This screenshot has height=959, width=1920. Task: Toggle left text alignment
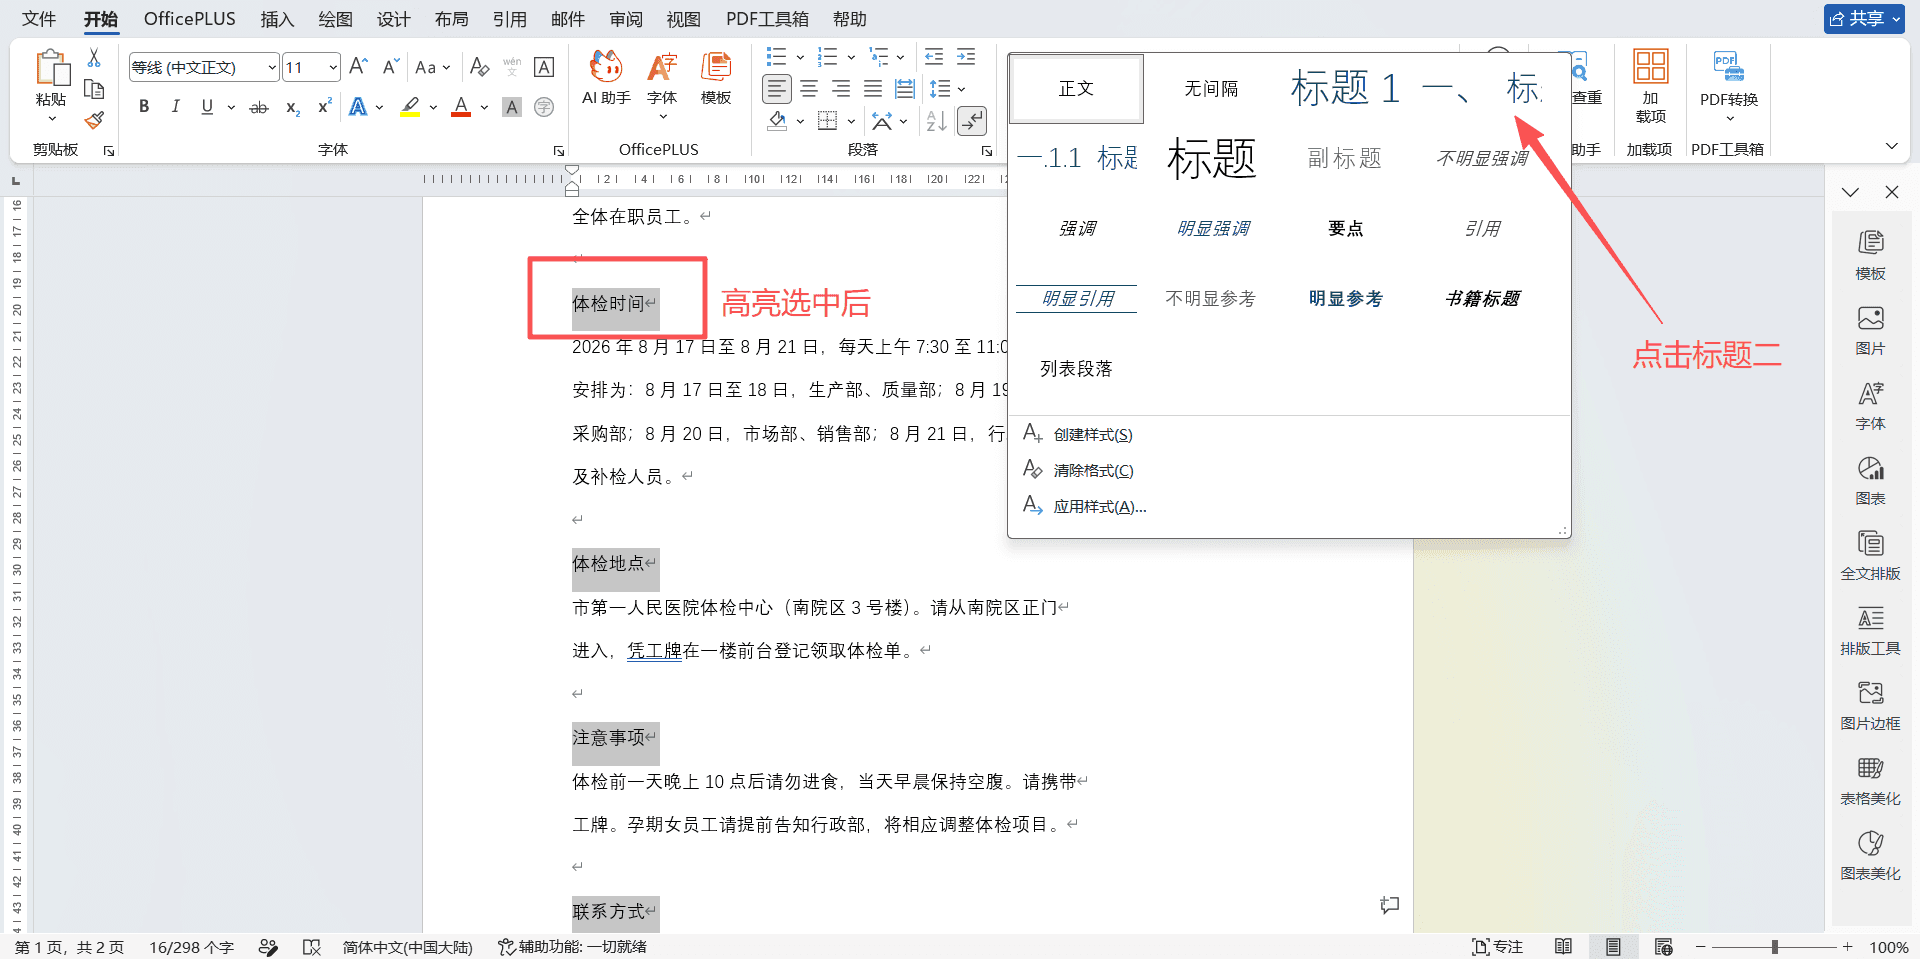(x=777, y=89)
